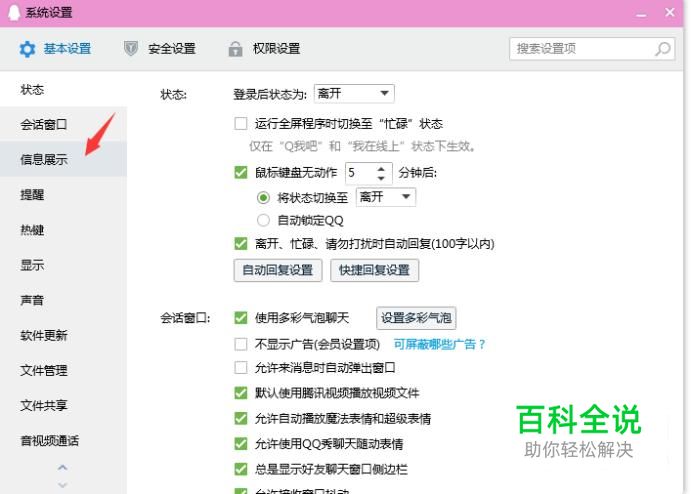Open the 登录后状态为 dropdown
692x494 pixels.
pos(354,94)
